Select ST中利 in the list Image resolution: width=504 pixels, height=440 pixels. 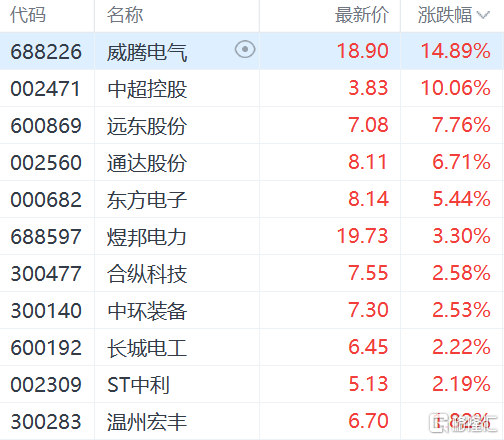tap(138, 385)
